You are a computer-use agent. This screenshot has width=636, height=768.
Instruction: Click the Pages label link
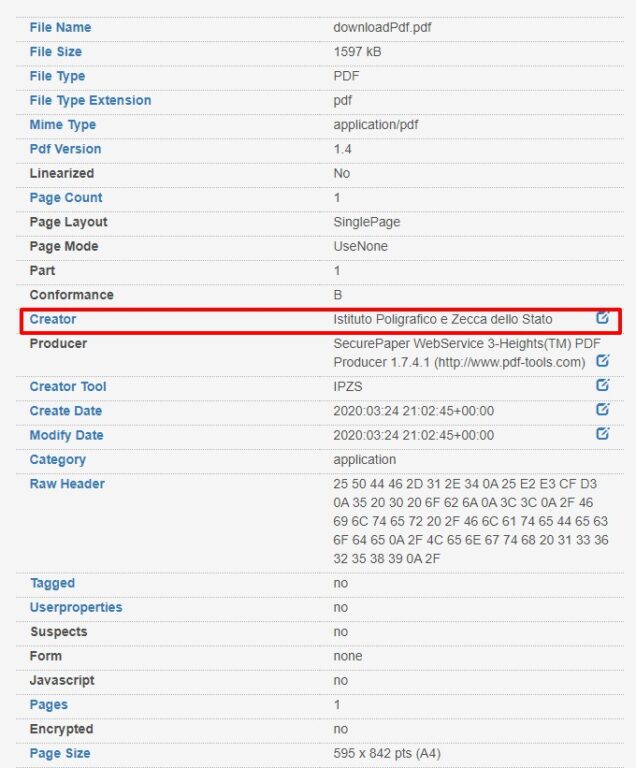tap(49, 705)
